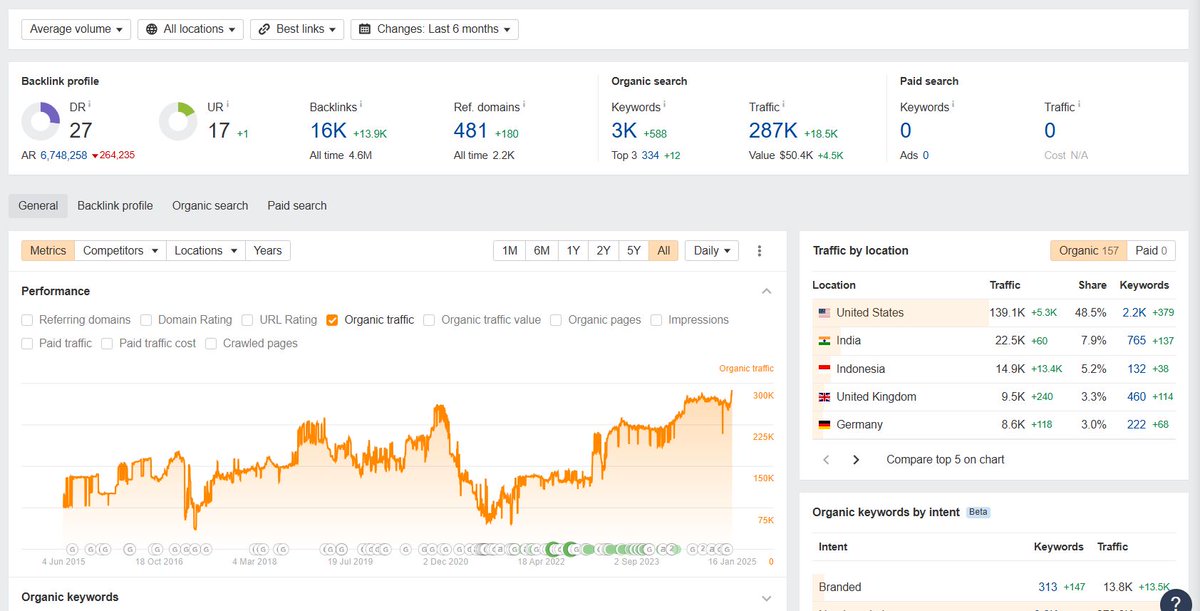Click the Compare top 5 on chart link
The width and height of the screenshot is (1200, 611).
point(944,459)
